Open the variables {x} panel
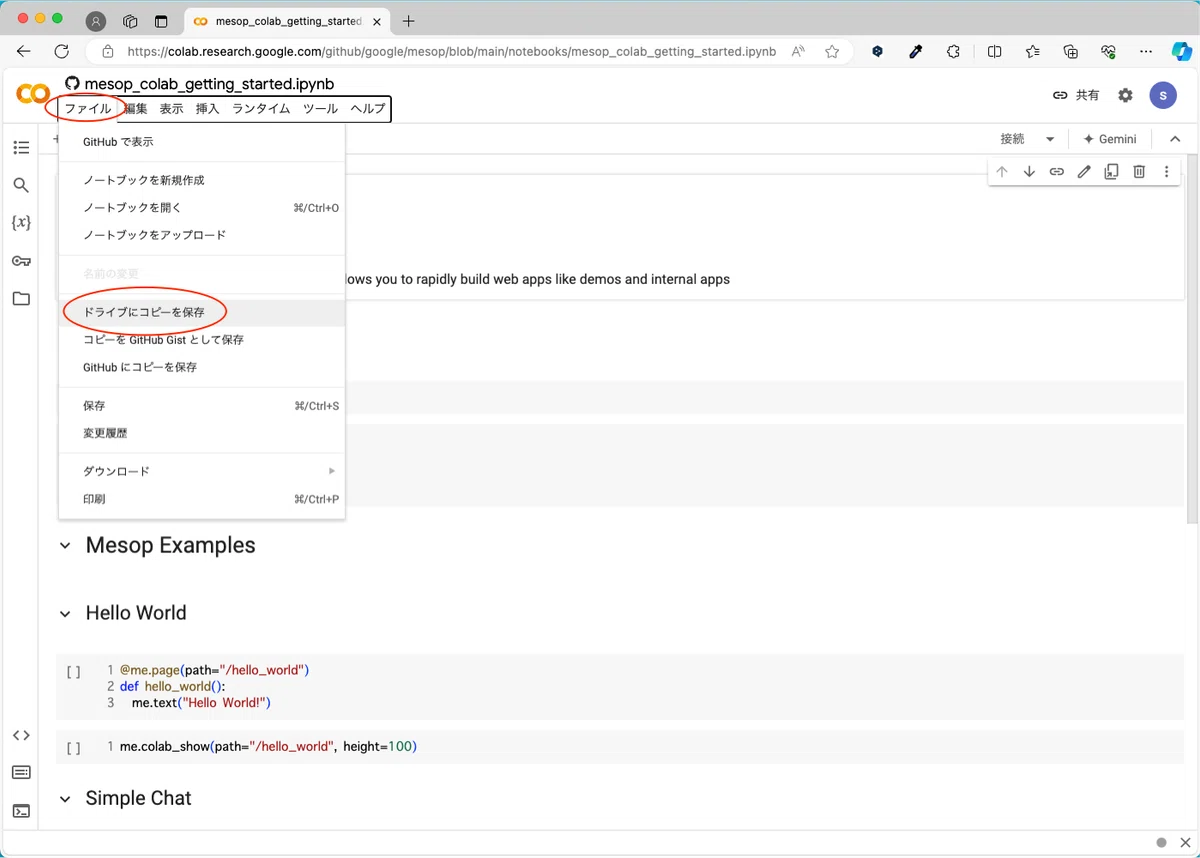Image resolution: width=1200 pixels, height=858 pixels. coord(21,222)
